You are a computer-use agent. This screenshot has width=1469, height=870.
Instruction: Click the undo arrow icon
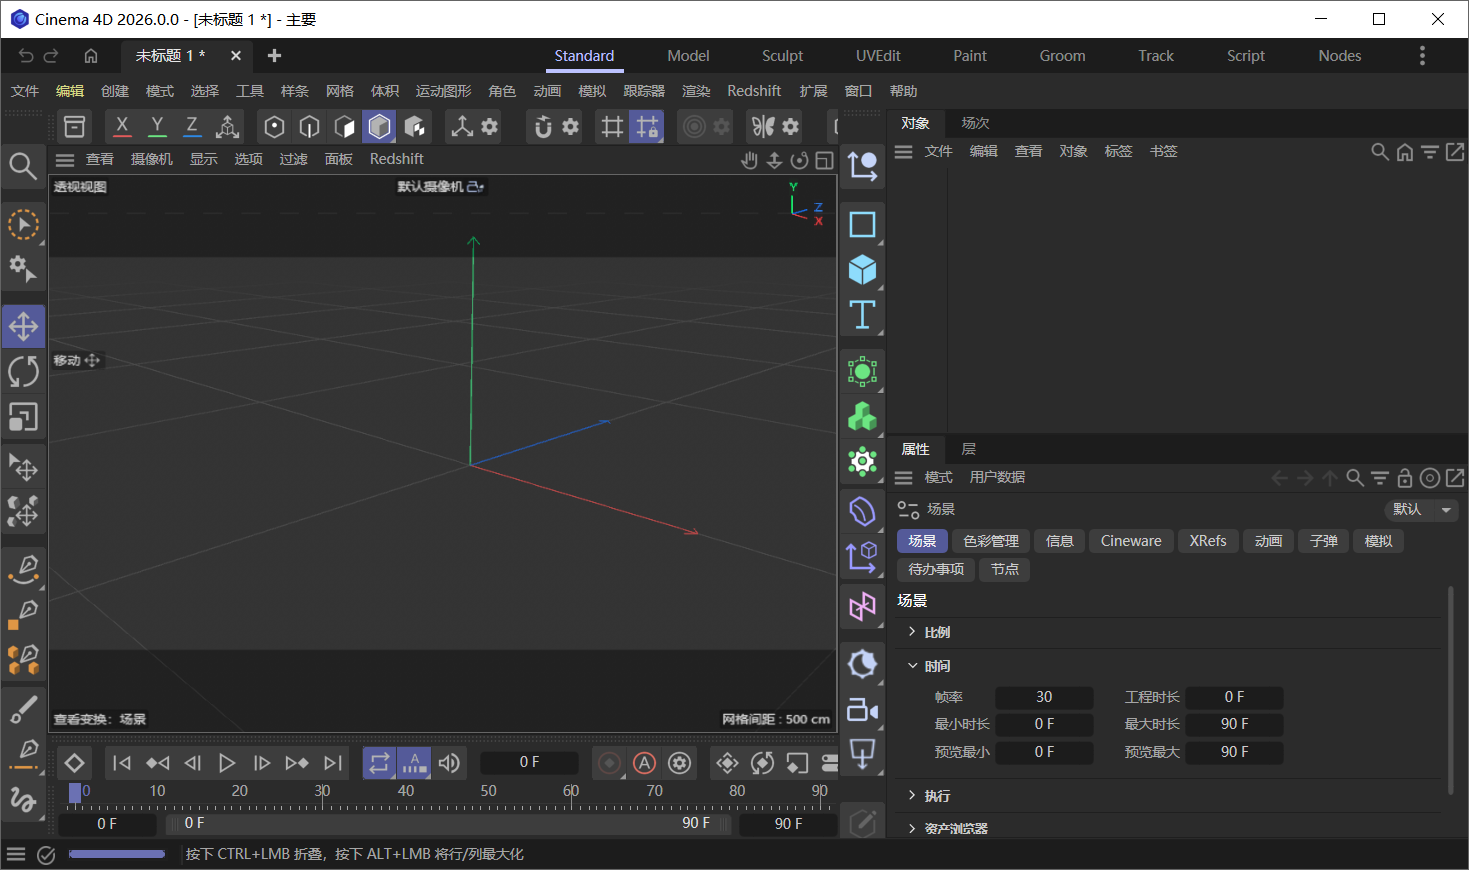tap(26, 56)
